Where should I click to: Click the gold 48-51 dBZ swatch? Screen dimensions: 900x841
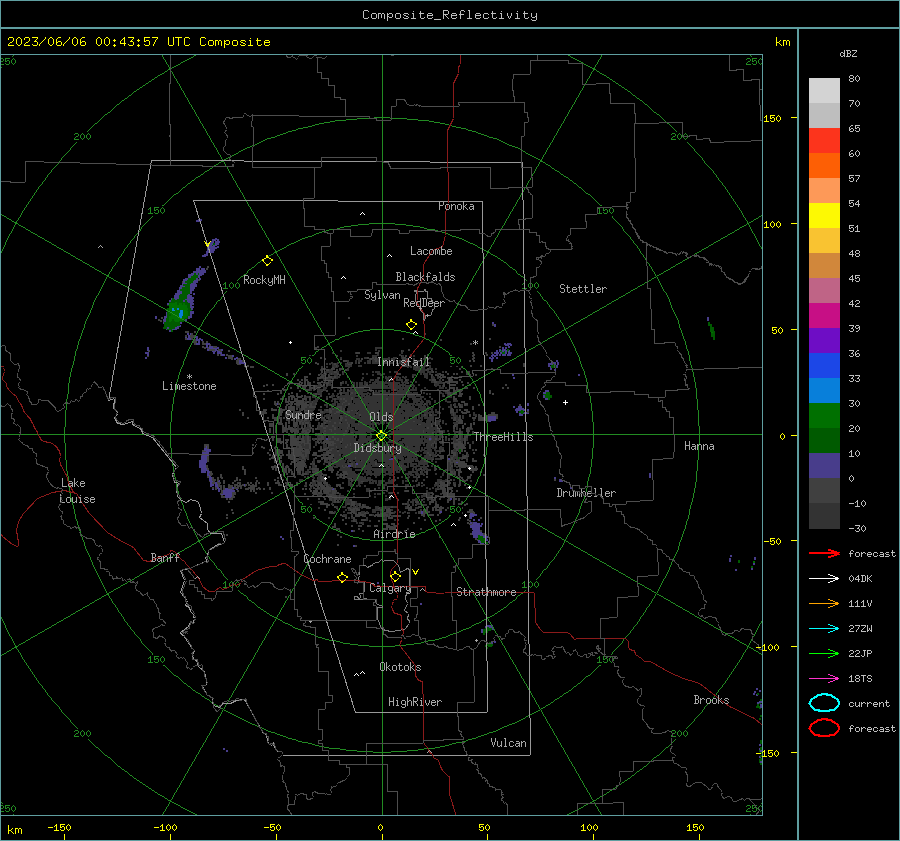tap(824, 241)
